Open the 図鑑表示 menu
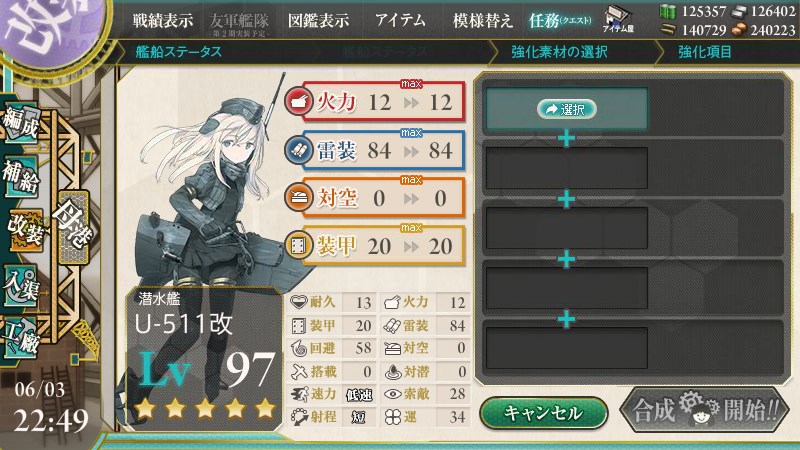800x450 pixels. [x=318, y=21]
